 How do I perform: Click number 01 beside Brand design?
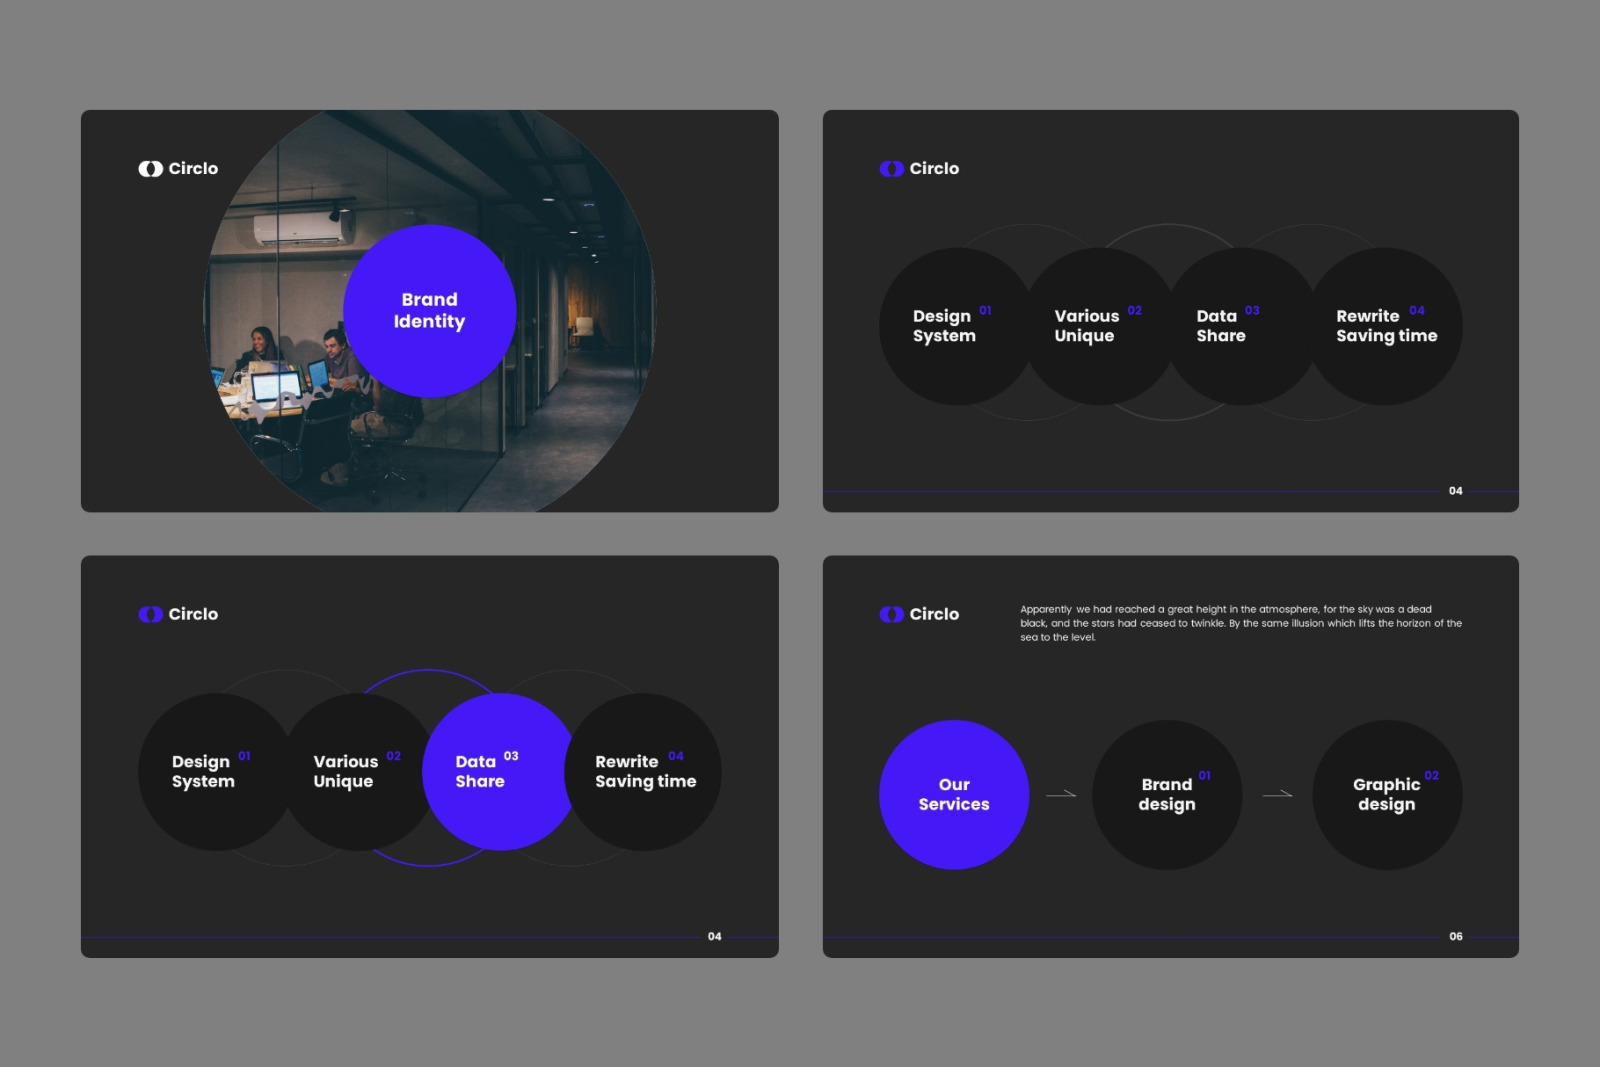(x=1205, y=775)
